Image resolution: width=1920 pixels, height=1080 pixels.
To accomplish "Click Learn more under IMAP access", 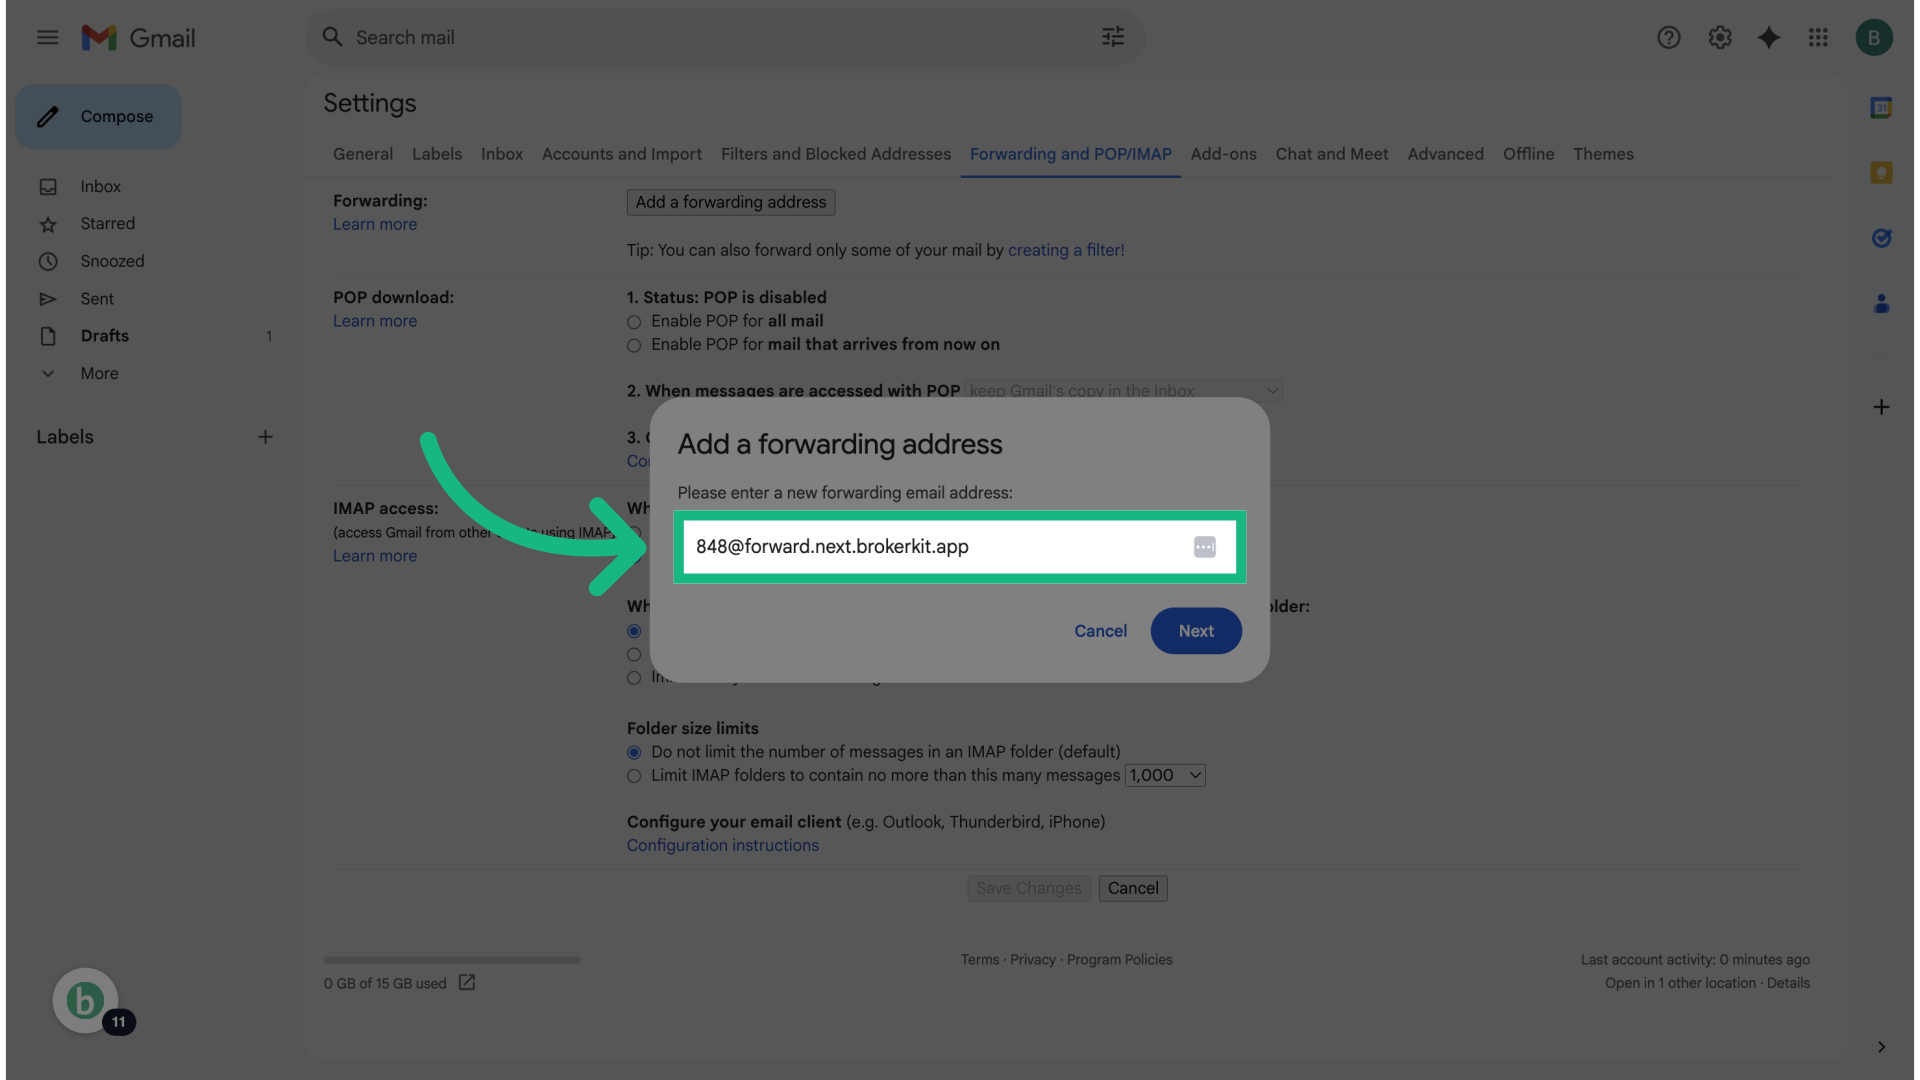I will point(375,556).
